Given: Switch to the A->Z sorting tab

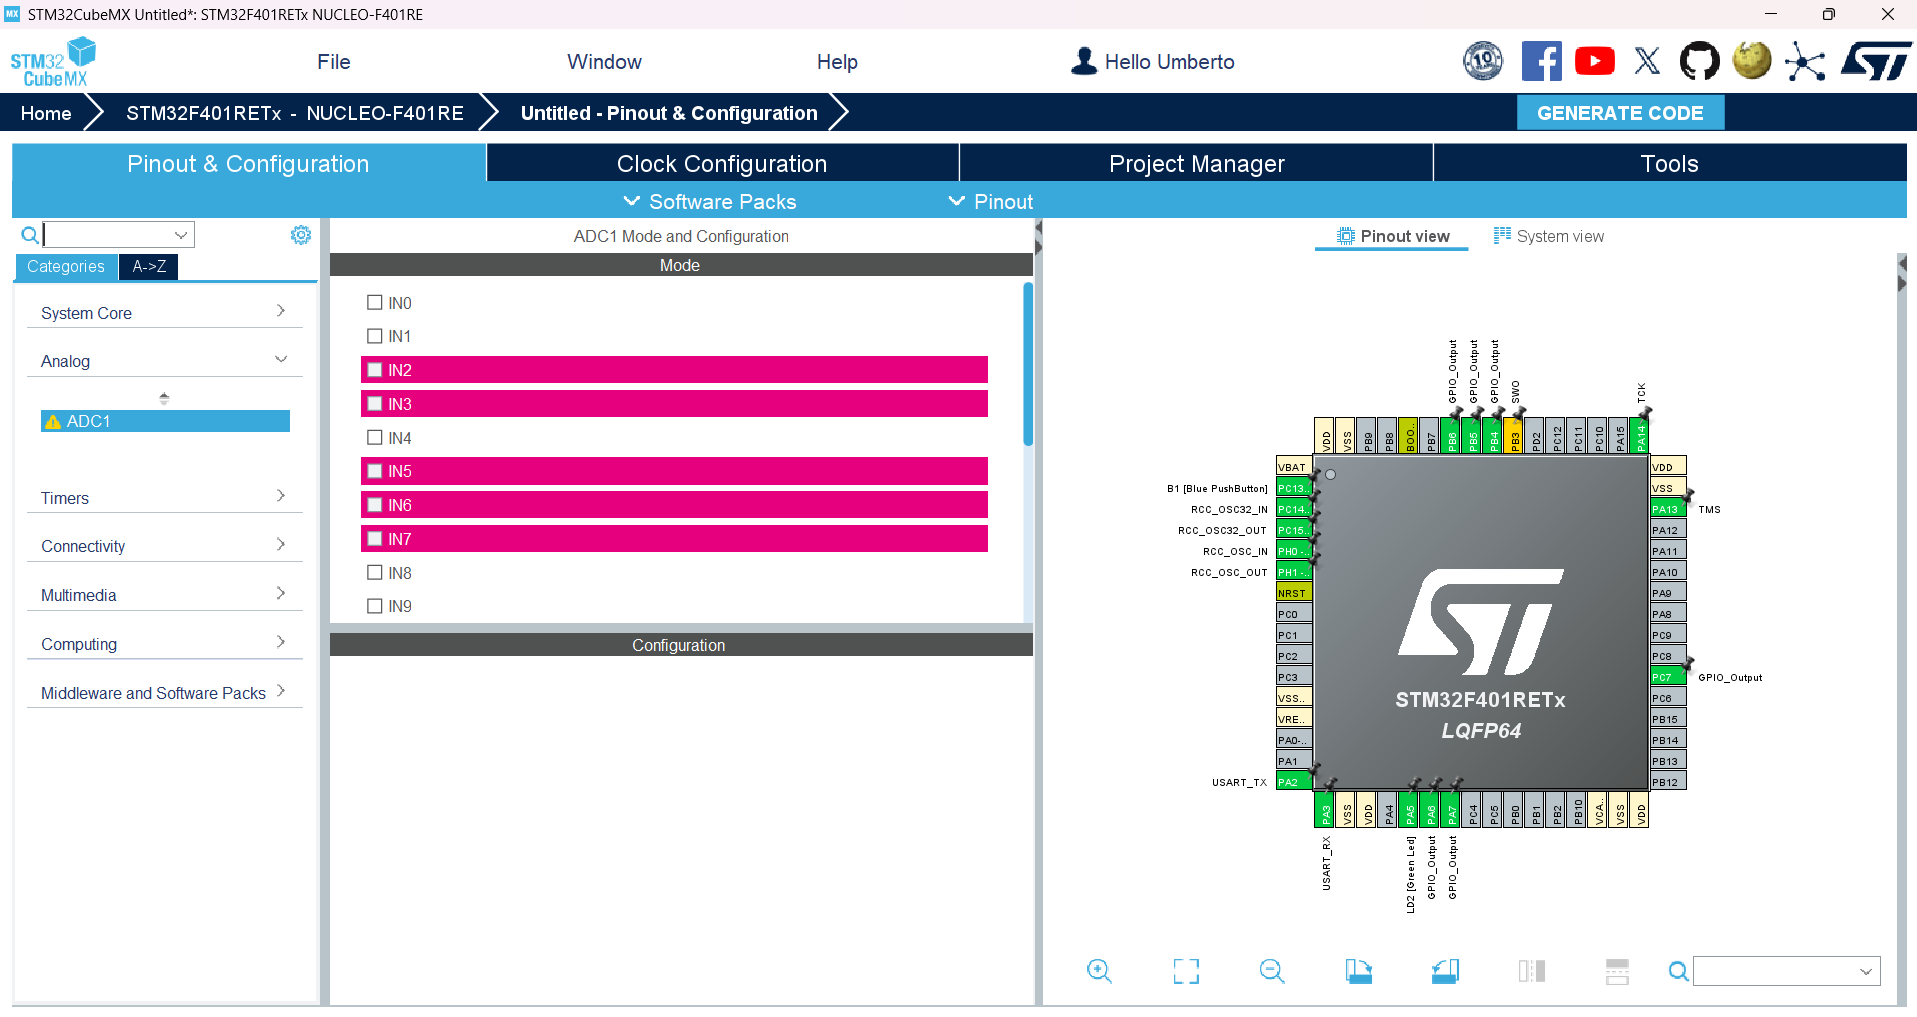Looking at the screenshot, I should point(149,267).
